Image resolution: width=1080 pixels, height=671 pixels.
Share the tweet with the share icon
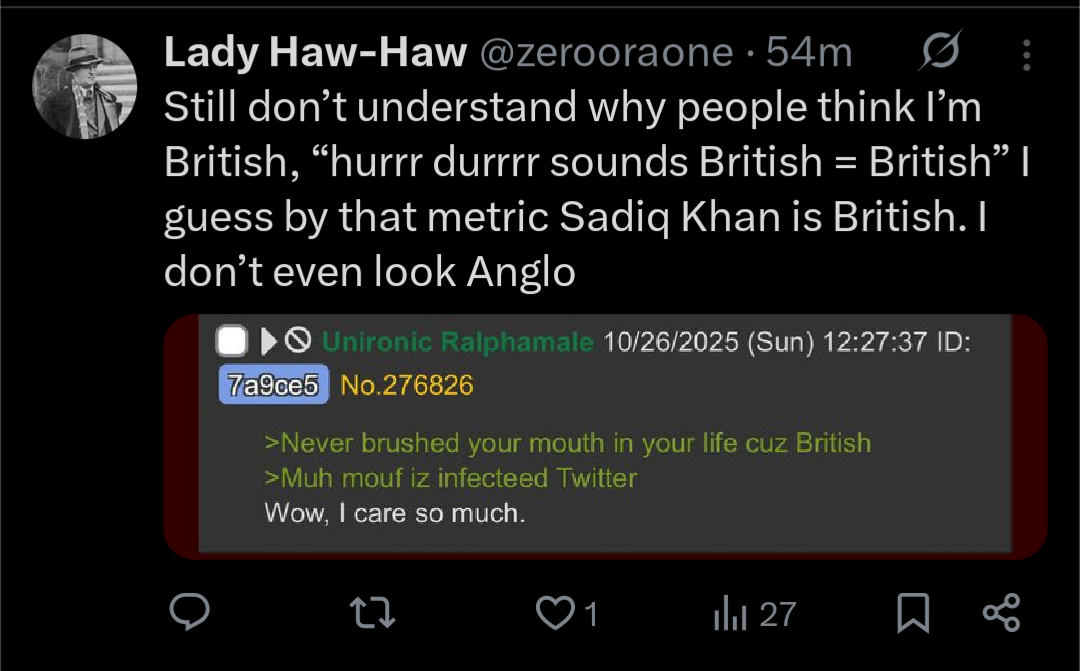[x=1001, y=612]
